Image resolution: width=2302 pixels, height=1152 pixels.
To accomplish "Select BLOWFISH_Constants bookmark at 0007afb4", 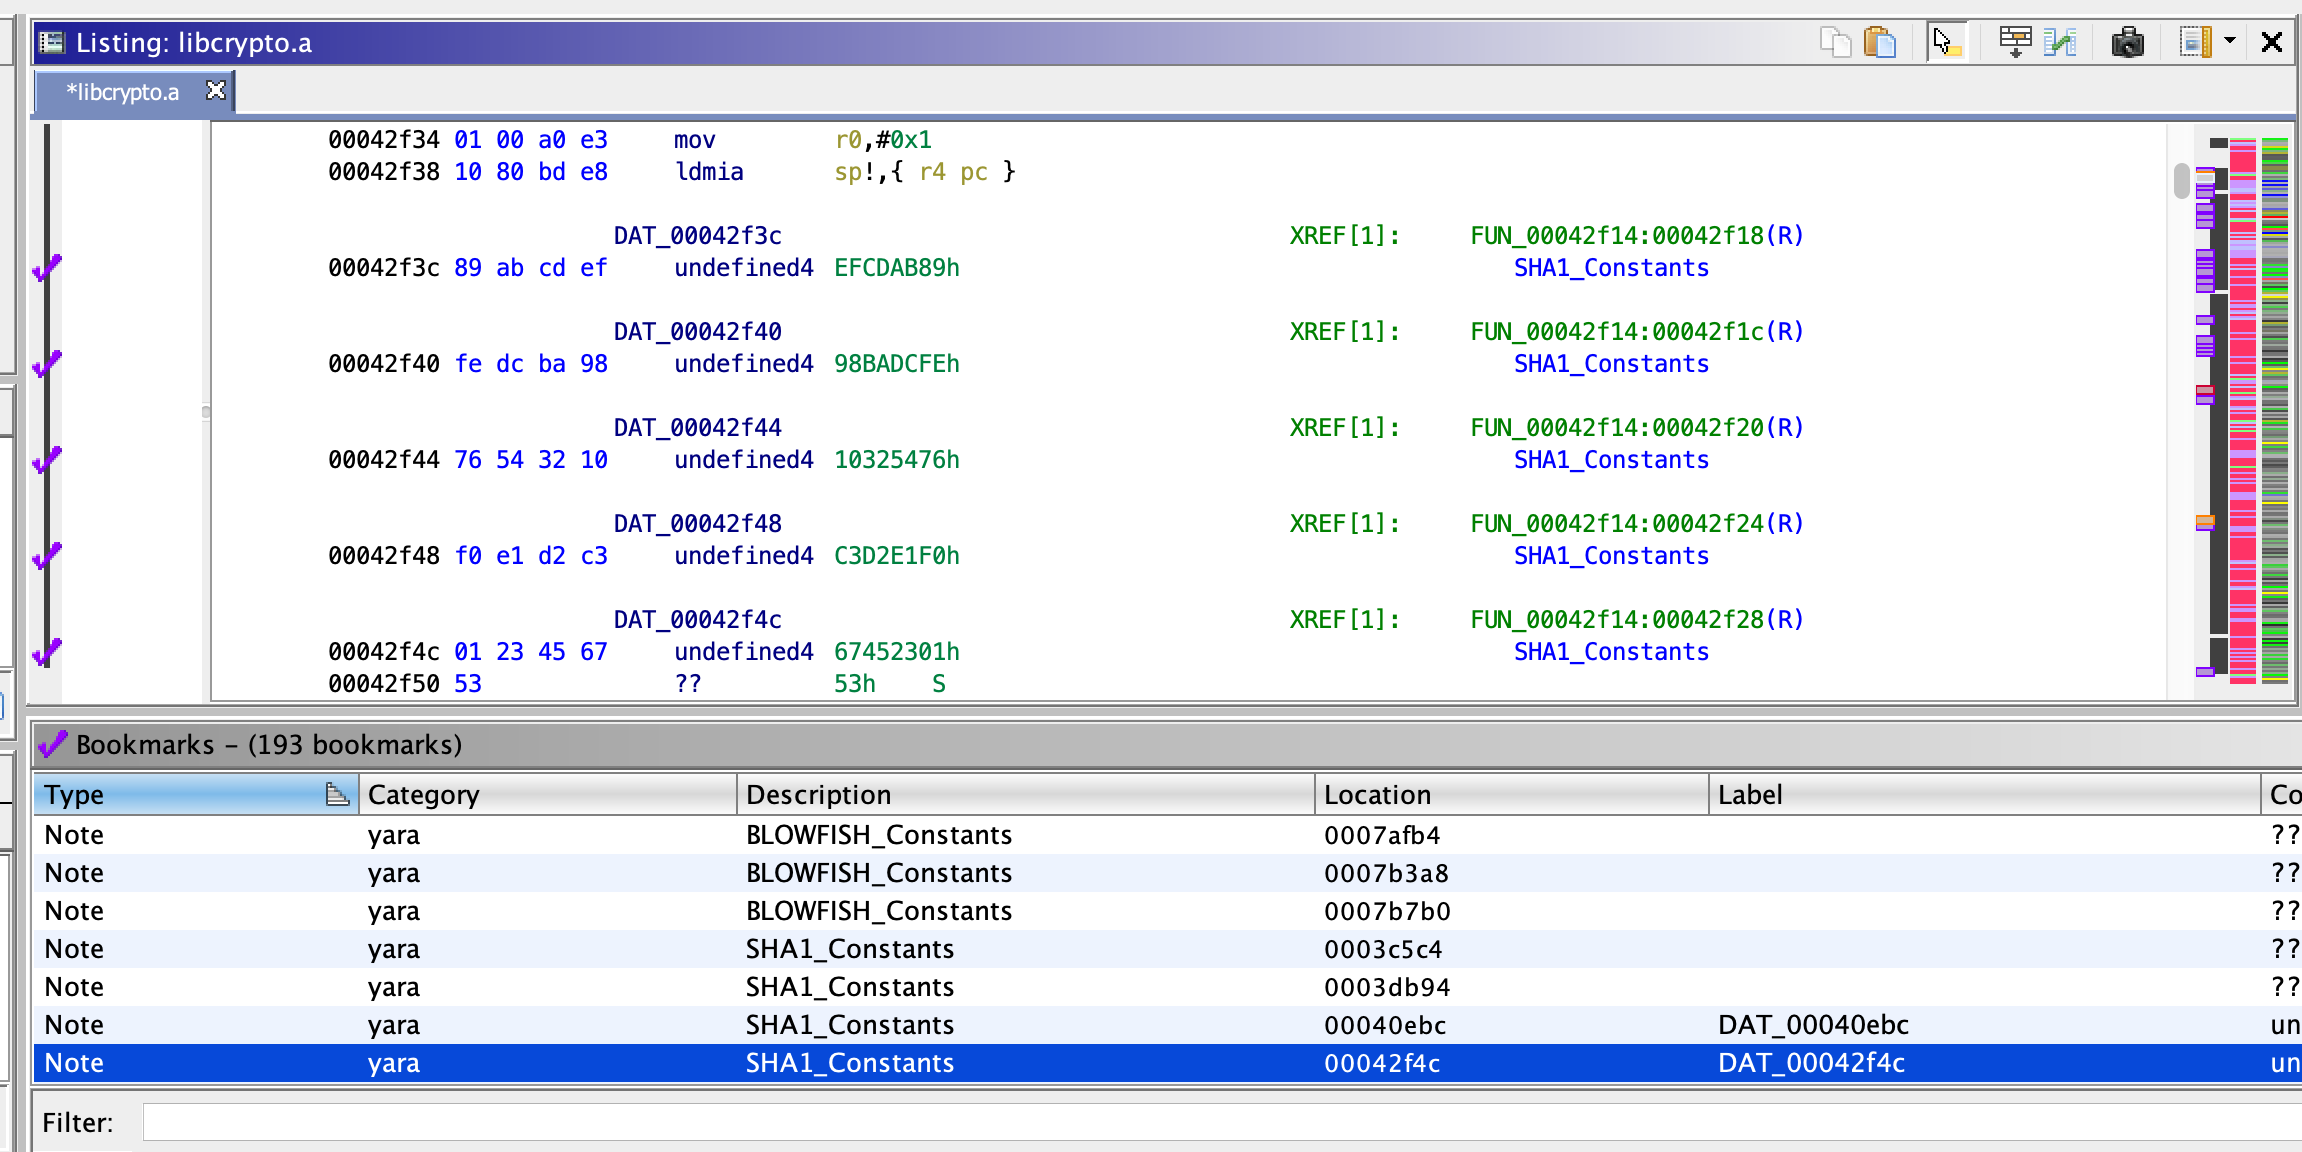I will point(878,835).
